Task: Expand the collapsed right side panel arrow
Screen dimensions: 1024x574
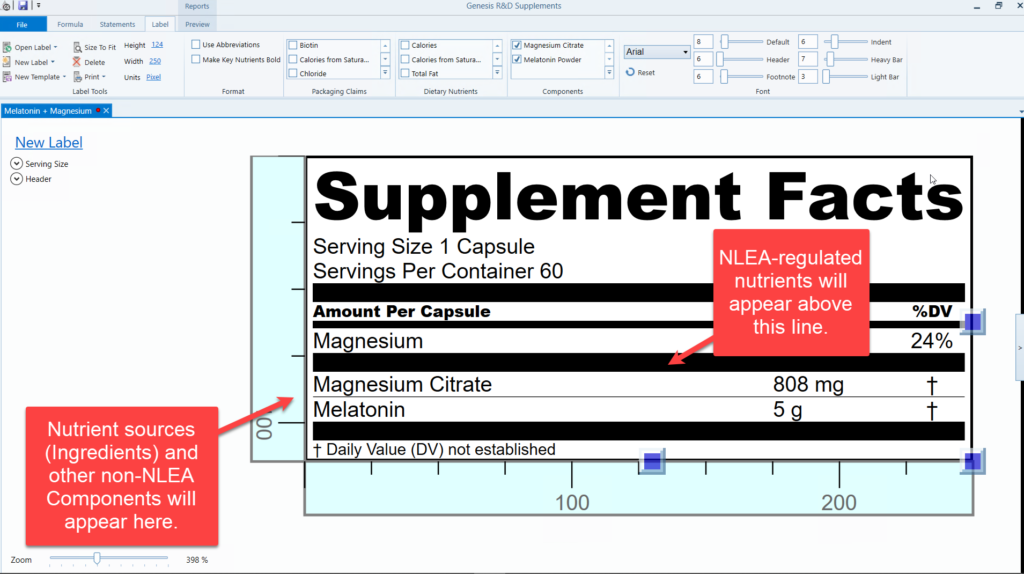Action: pyautogui.click(x=1020, y=348)
